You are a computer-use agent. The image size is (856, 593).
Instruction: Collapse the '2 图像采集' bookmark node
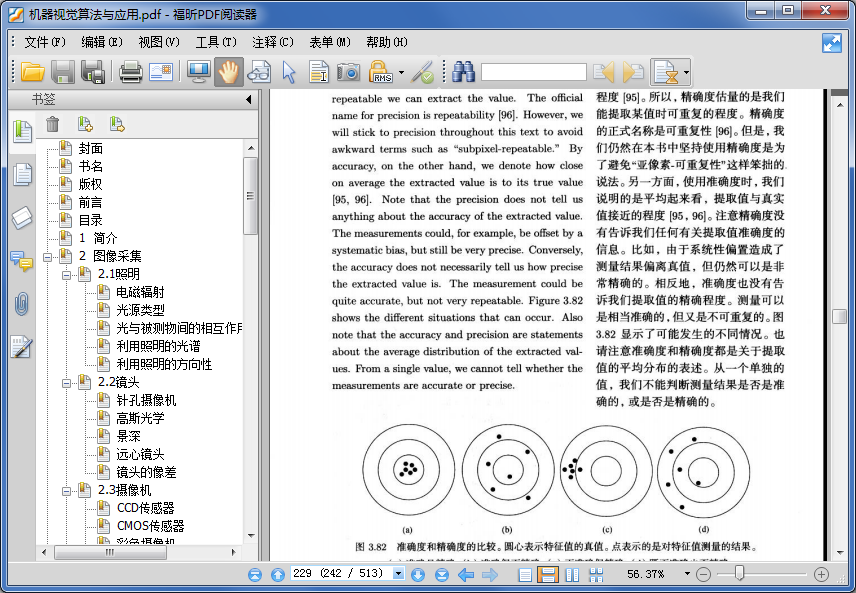pos(48,257)
